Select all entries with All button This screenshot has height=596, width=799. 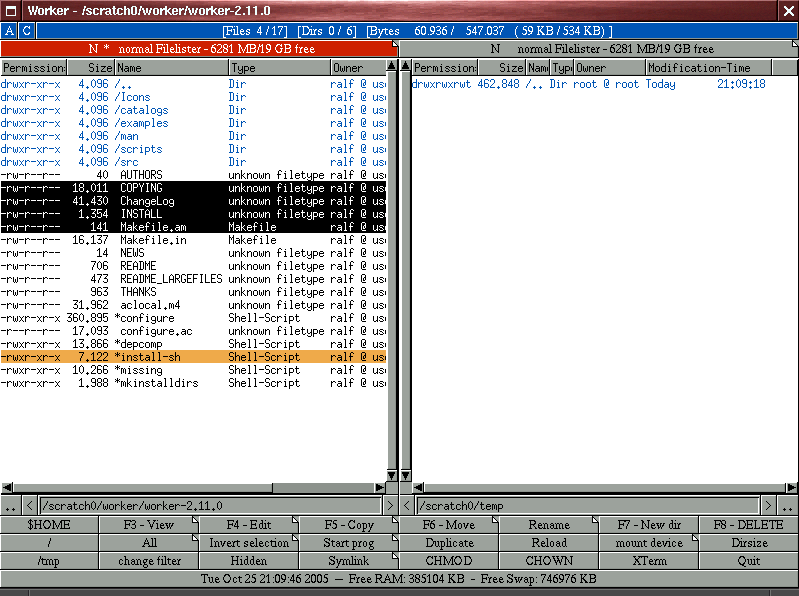coord(149,543)
